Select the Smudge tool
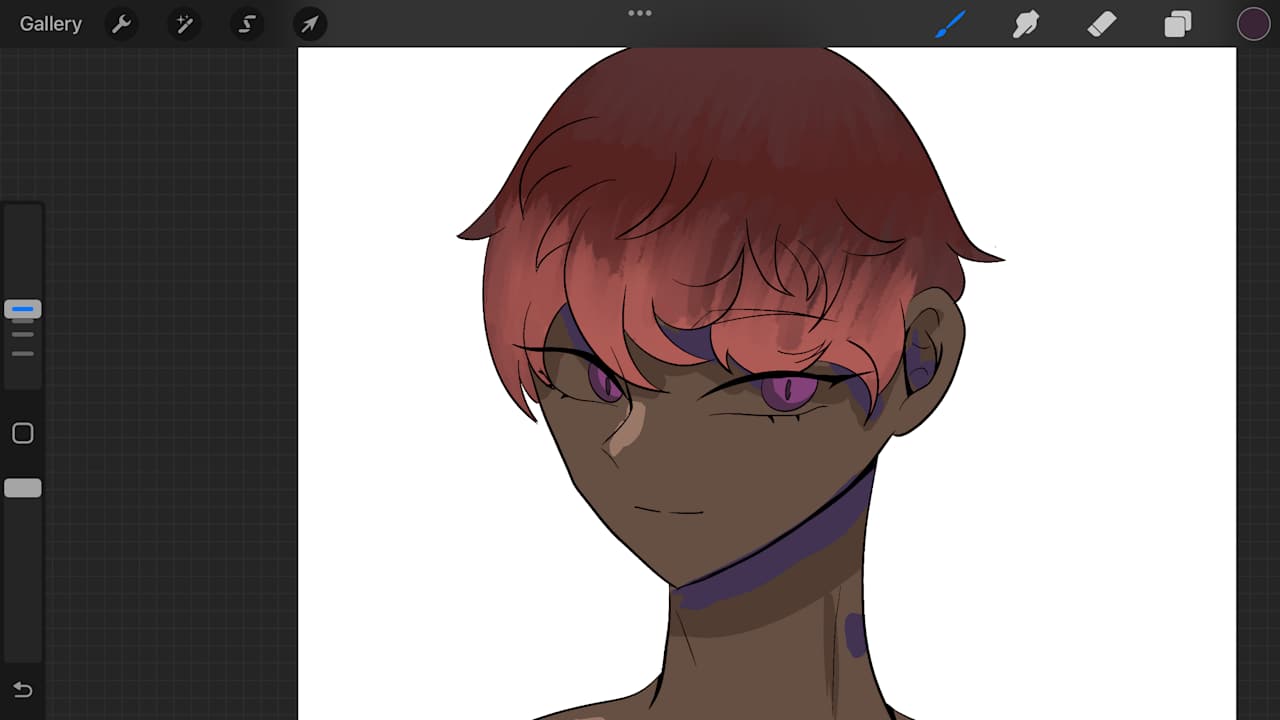The width and height of the screenshot is (1280, 720). (1026, 24)
